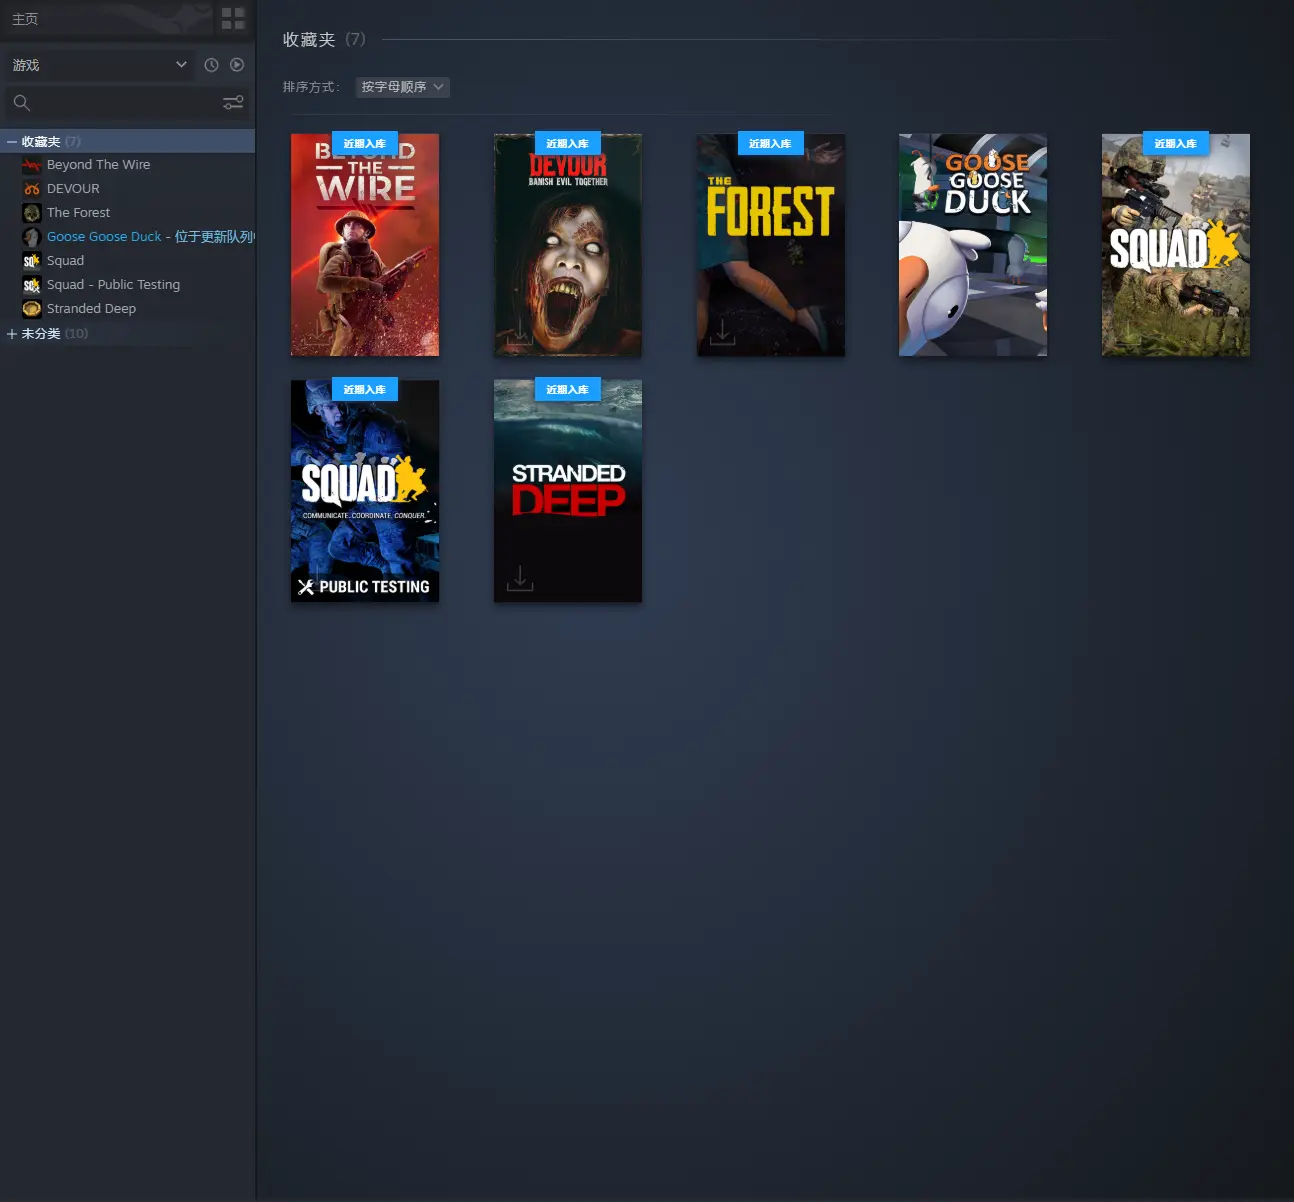Open Goose Goose Duck game cover
The height and width of the screenshot is (1202, 1294).
pos(973,245)
